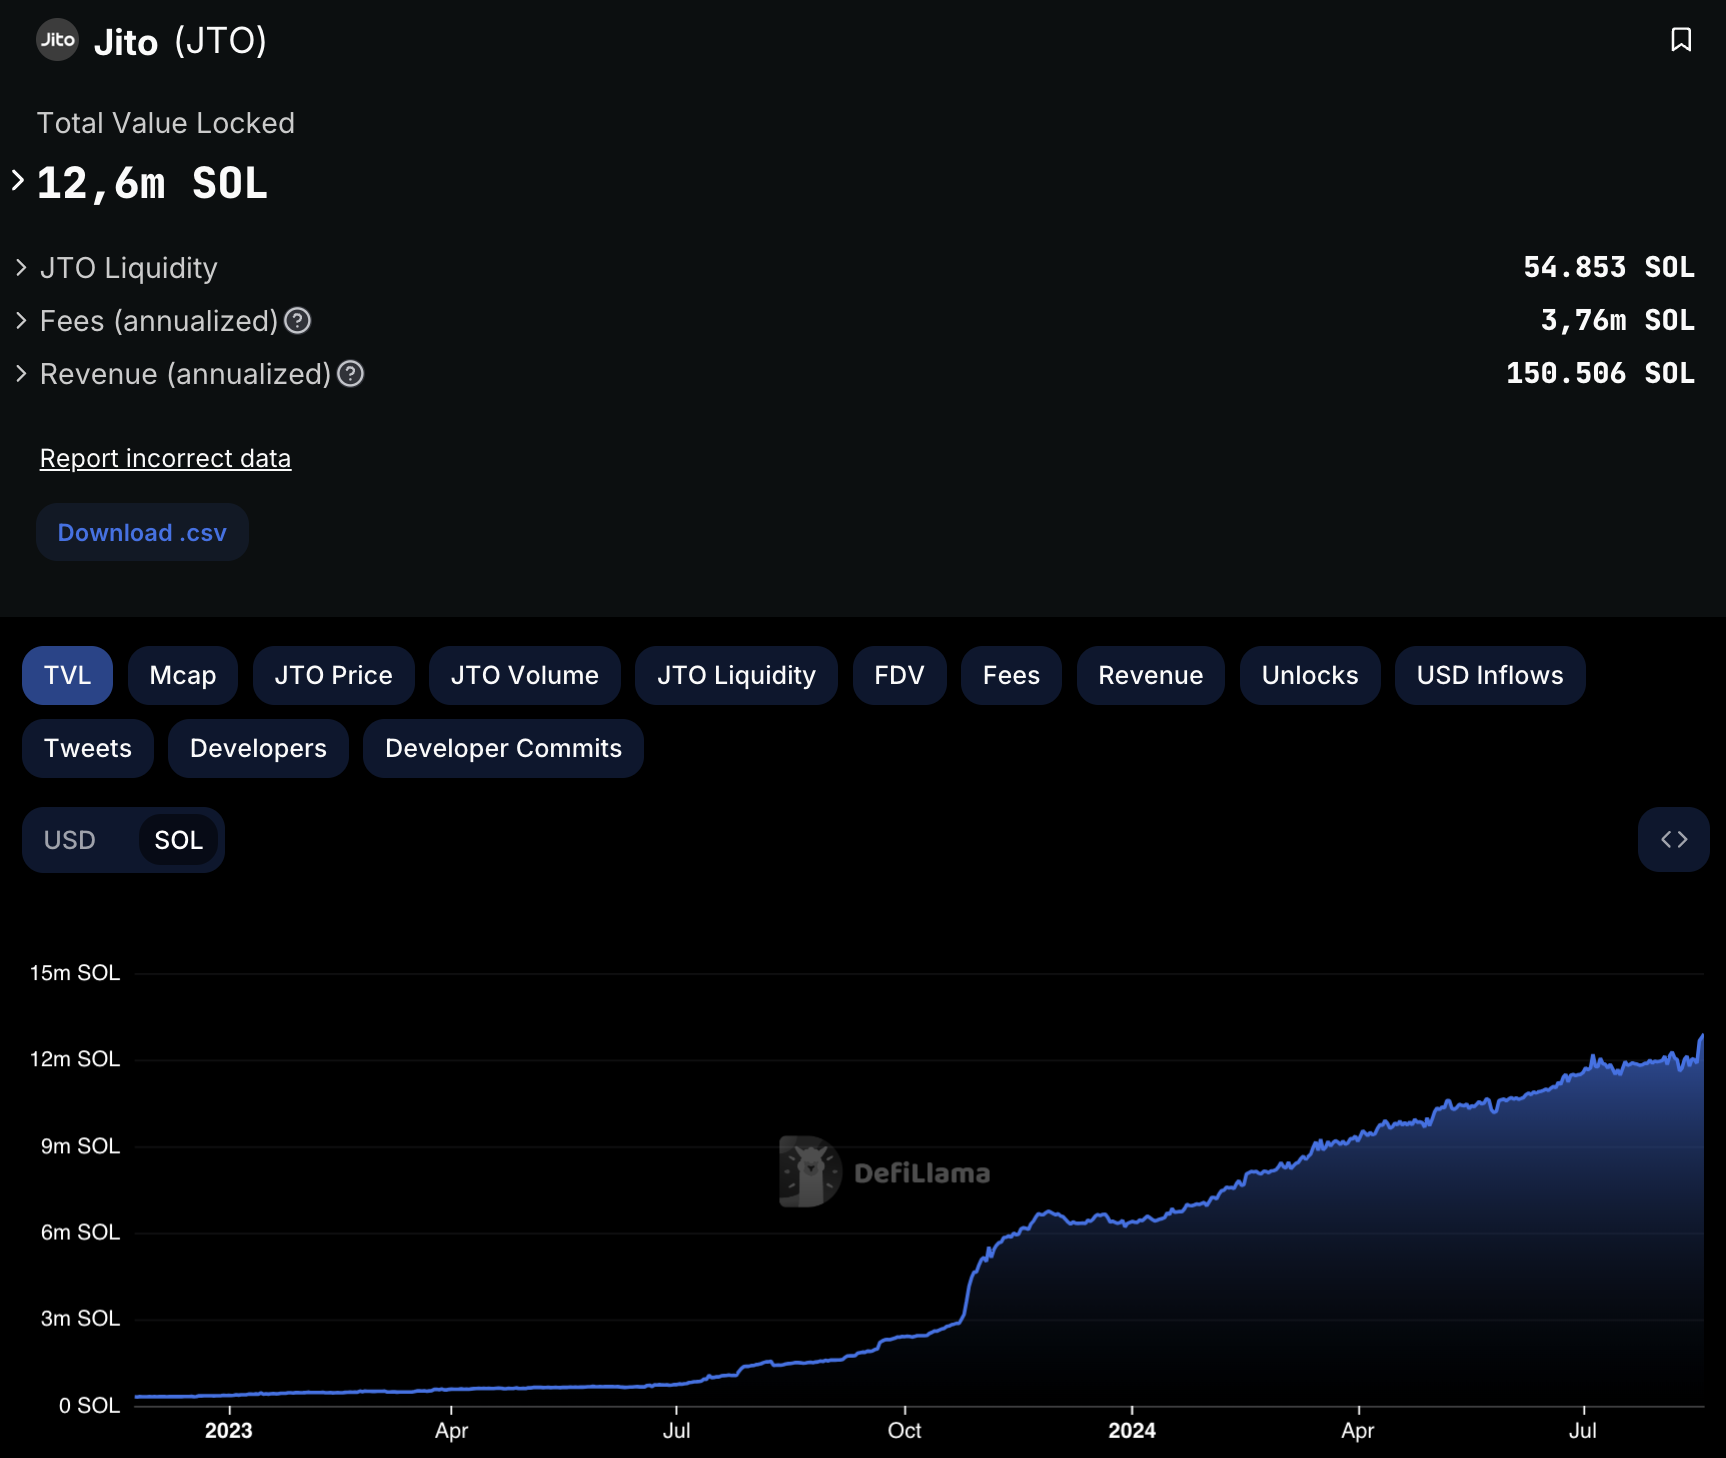Toggle the Tweets chart series
This screenshot has width=1726, height=1458.
(88, 749)
